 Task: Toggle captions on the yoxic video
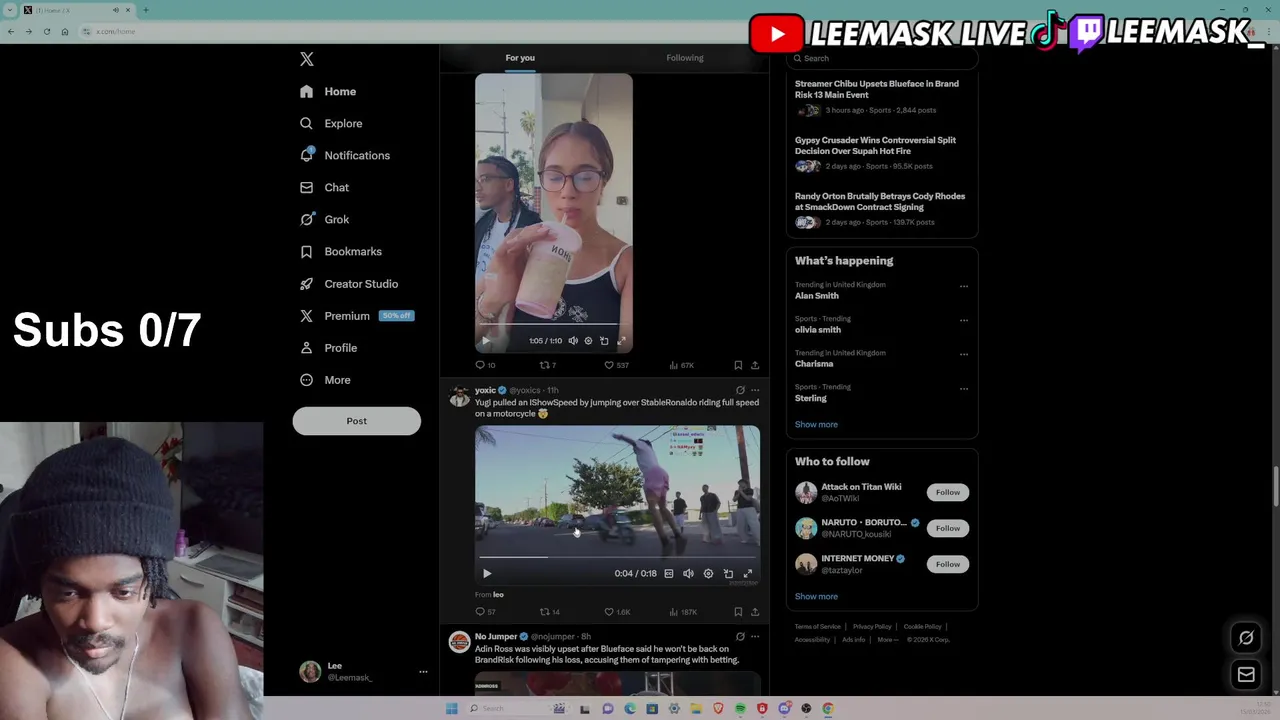tap(669, 573)
